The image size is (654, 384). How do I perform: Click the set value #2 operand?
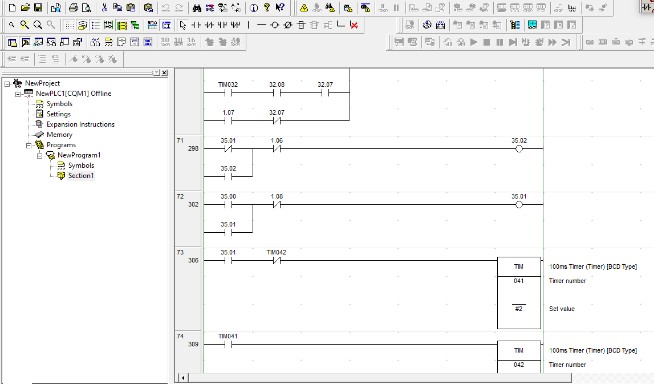point(519,309)
